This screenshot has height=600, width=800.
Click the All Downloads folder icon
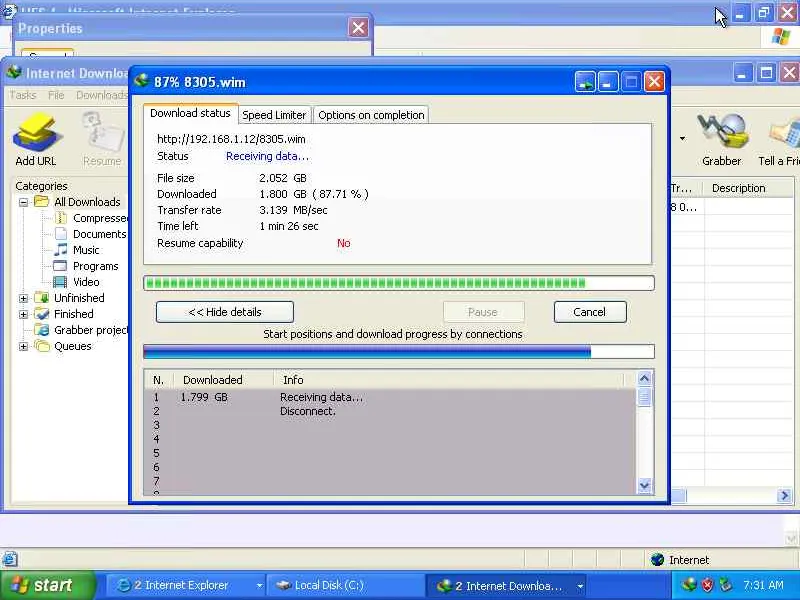tap(41, 202)
